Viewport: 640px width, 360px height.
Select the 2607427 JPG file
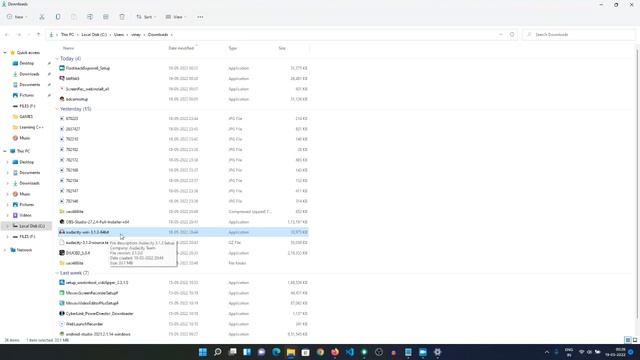73,129
